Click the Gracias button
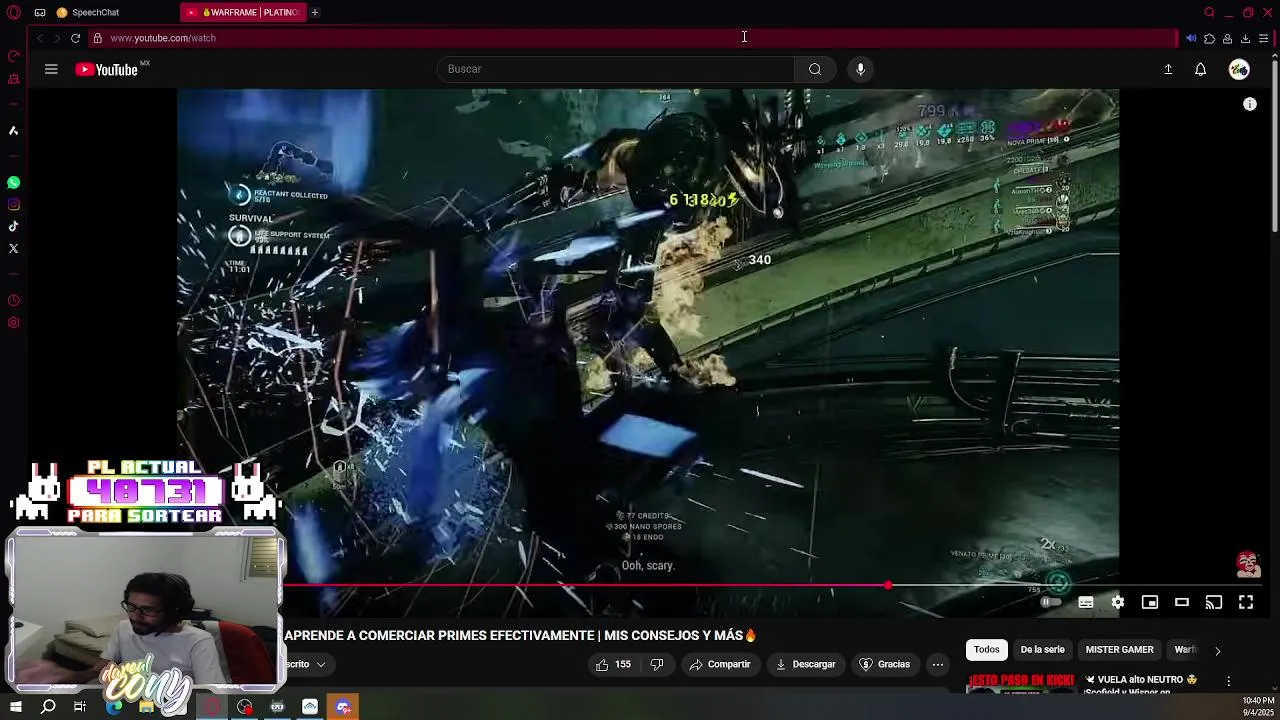 point(885,664)
